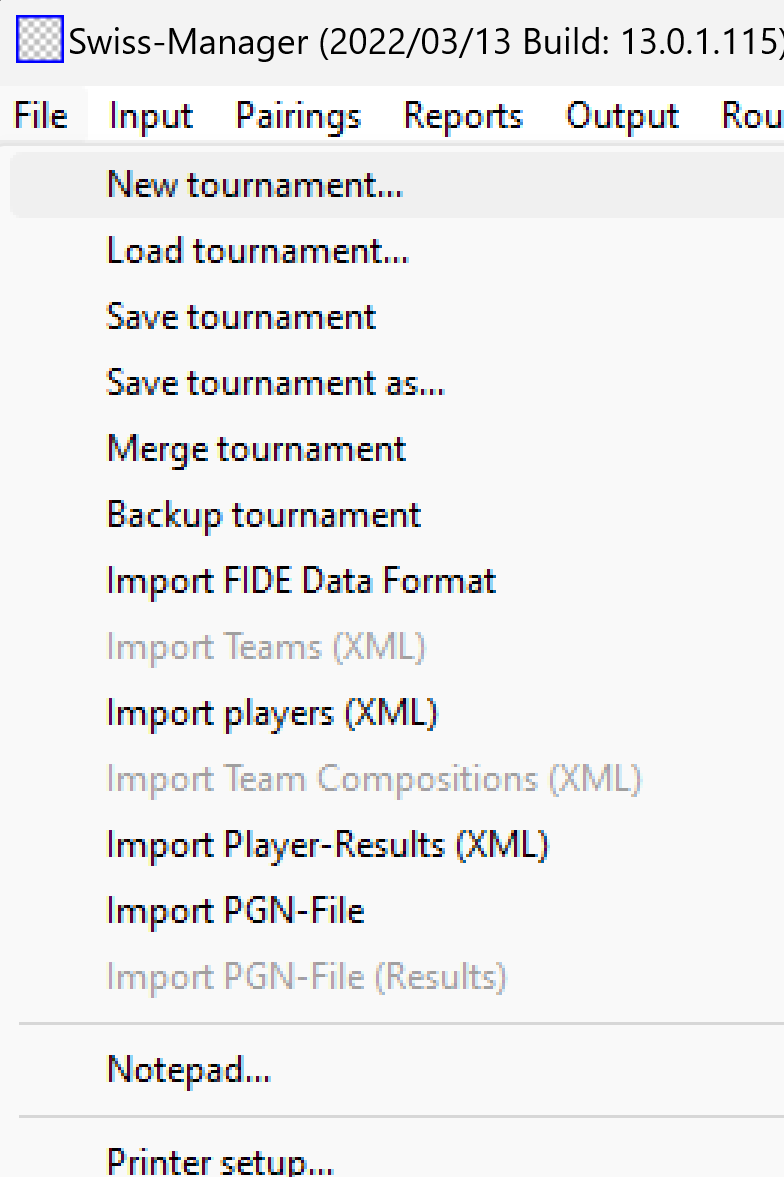Select the enabled Import PGN-File entry
Screen dimensions: 784x1177
click(235, 911)
